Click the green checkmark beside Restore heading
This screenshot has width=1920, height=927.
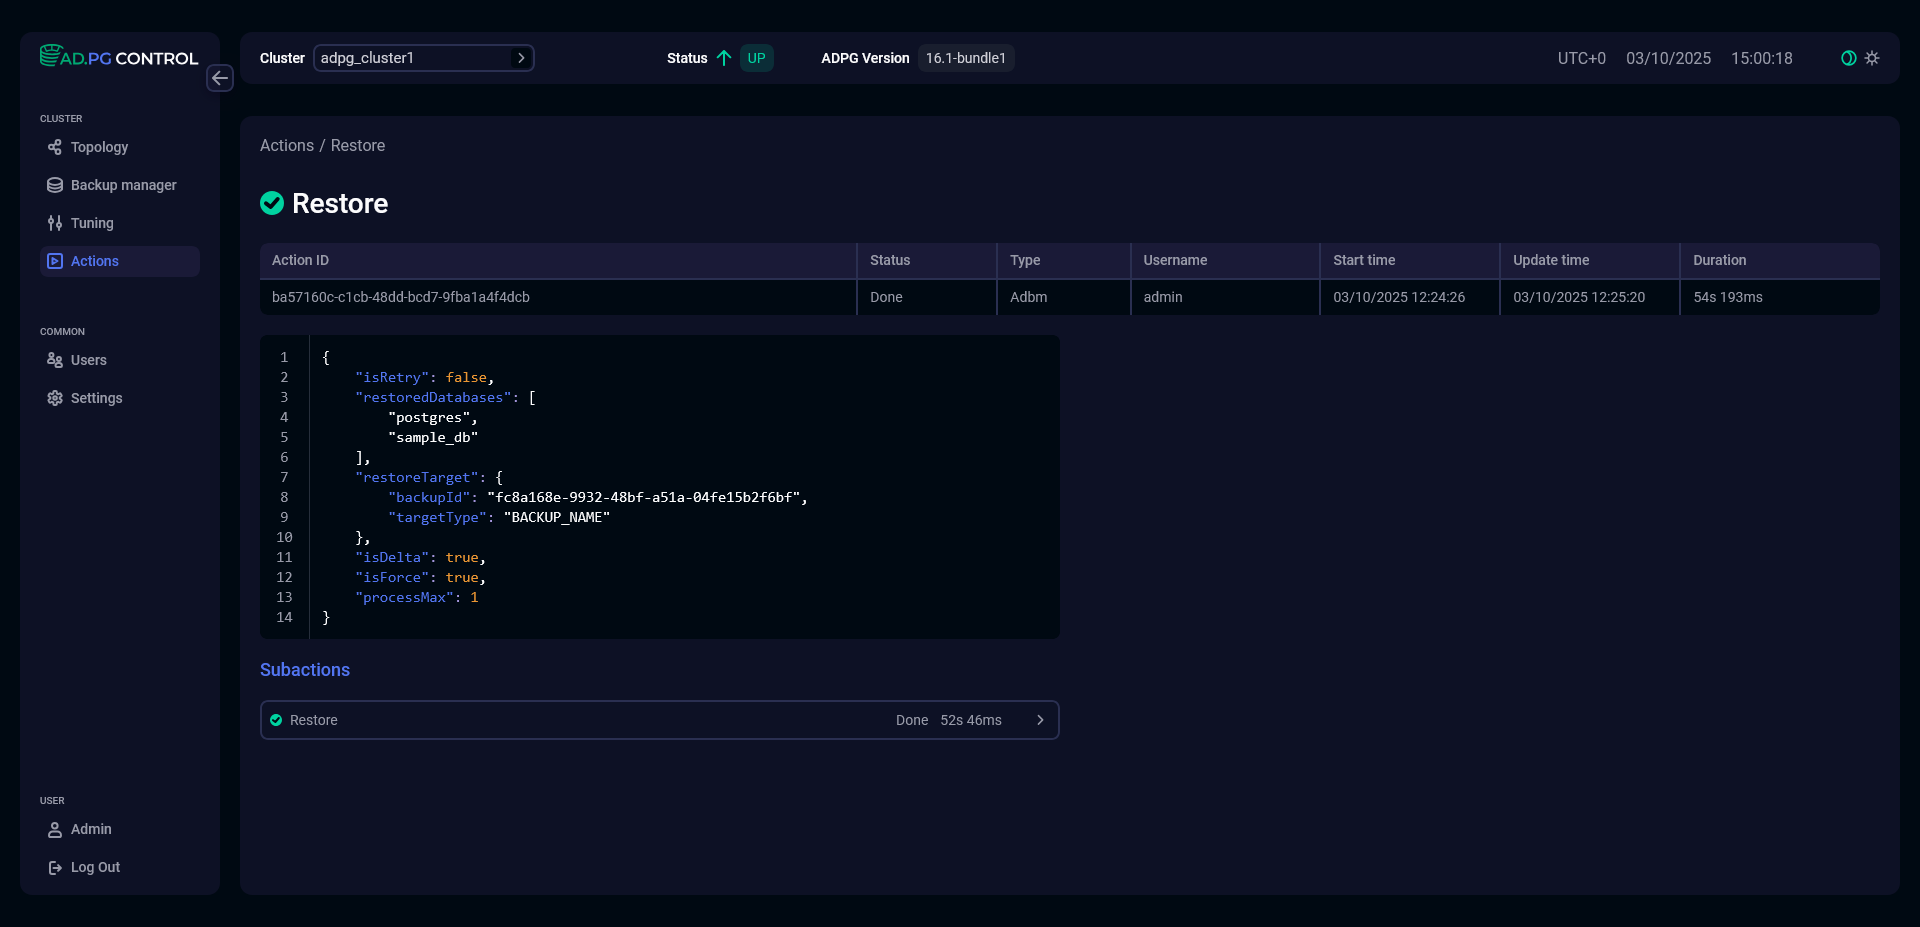point(272,203)
